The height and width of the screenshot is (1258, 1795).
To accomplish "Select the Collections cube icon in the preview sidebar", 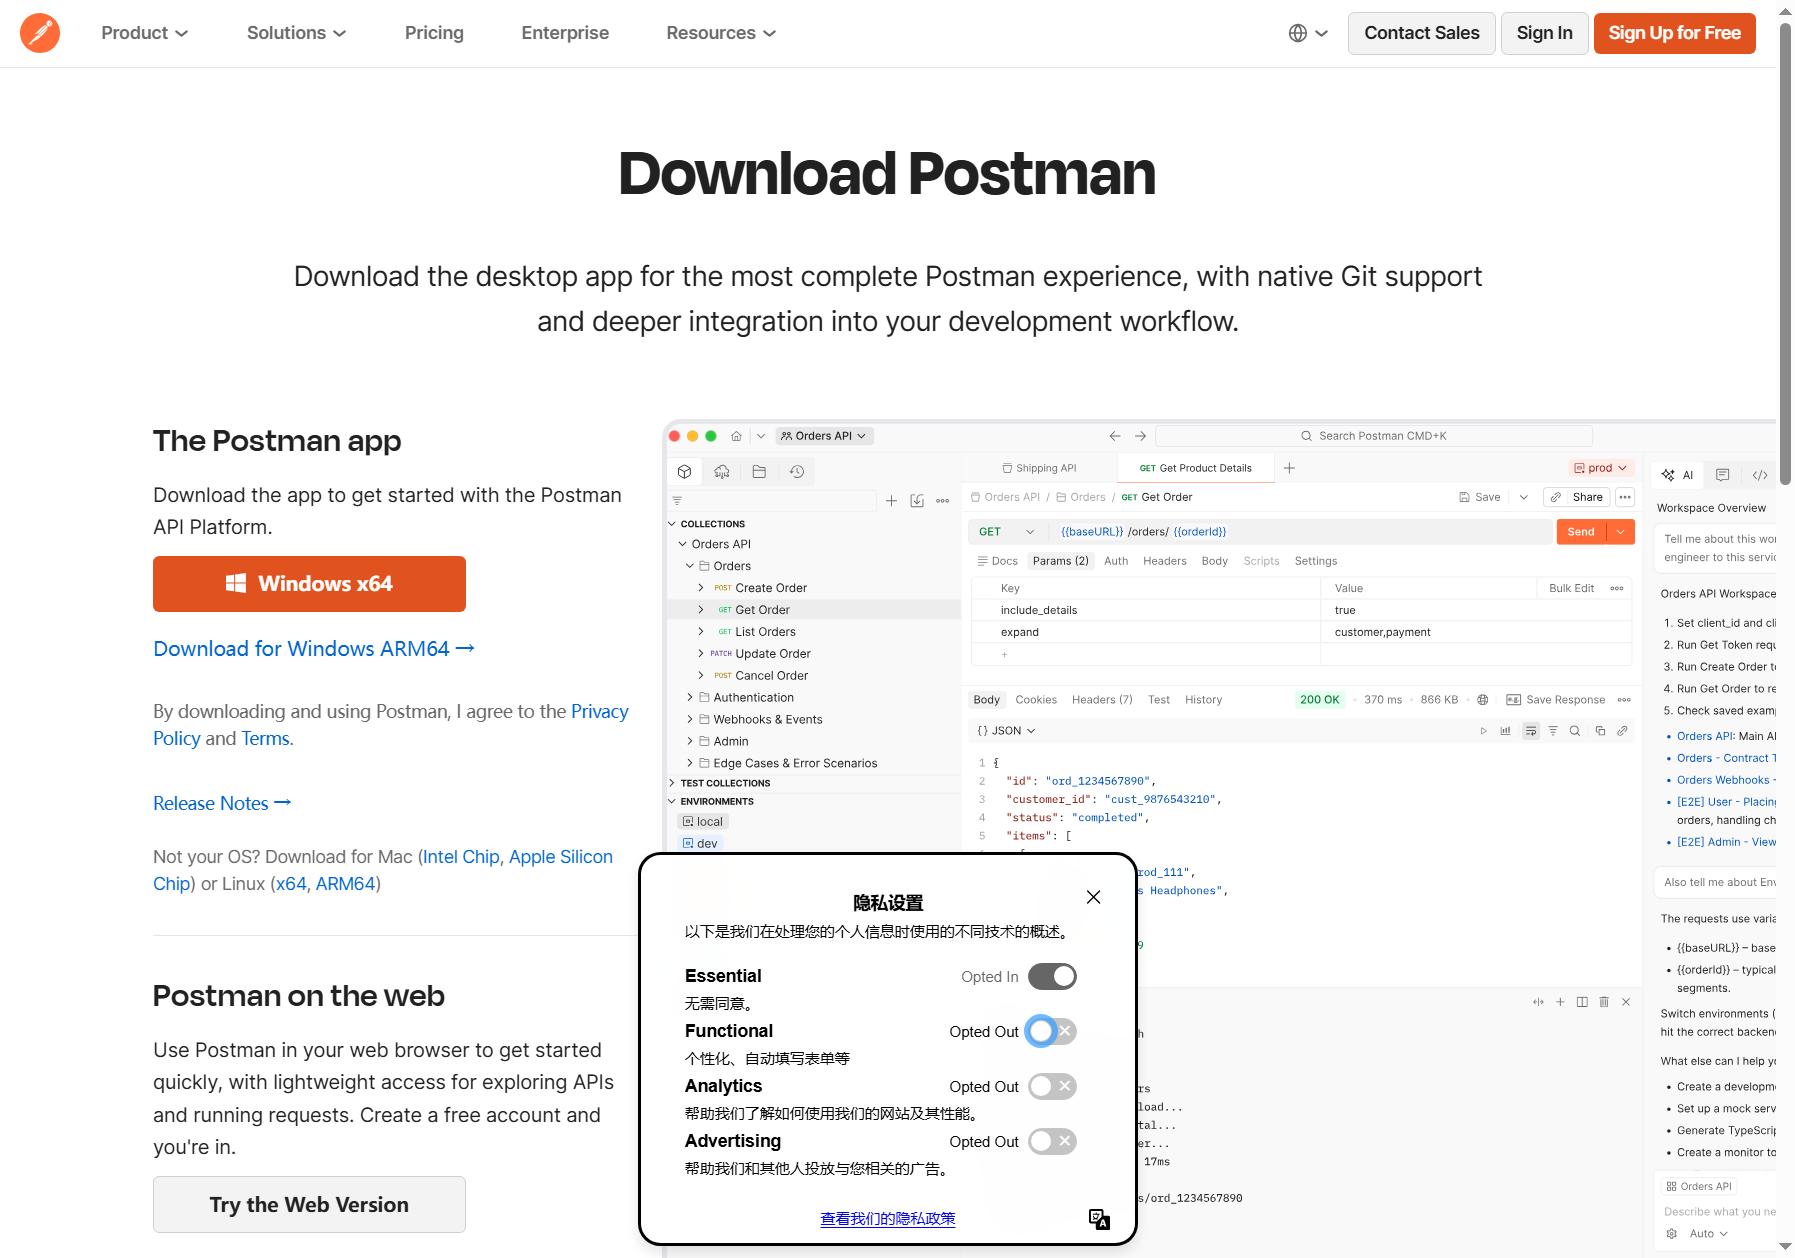I will pos(685,471).
